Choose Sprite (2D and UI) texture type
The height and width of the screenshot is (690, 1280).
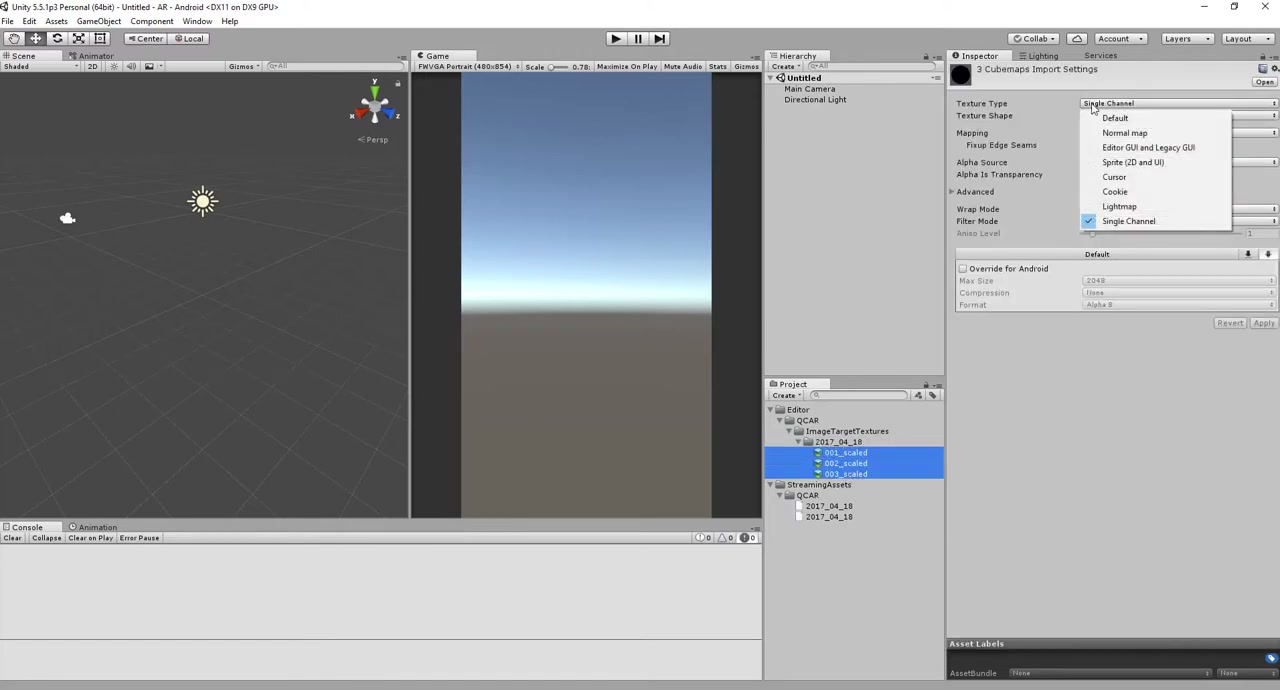pyautogui.click(x=1133, y=162)
